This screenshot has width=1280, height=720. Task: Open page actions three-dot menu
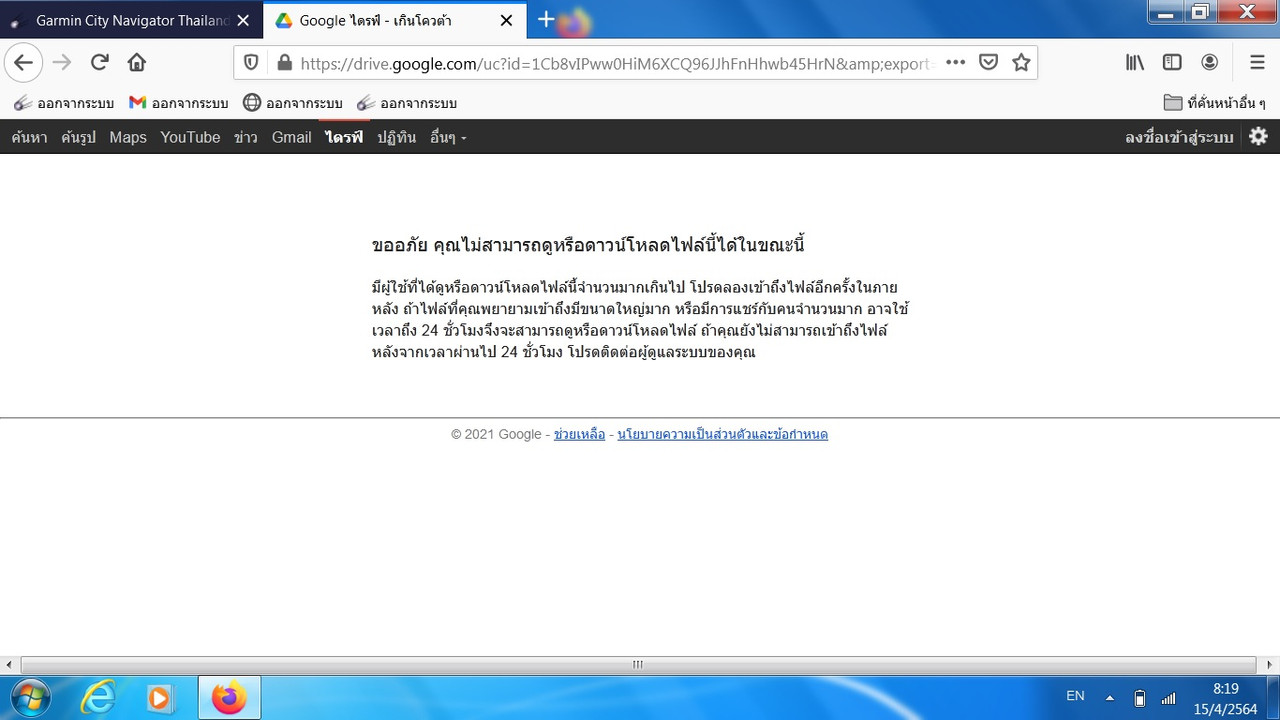[955, 62]
